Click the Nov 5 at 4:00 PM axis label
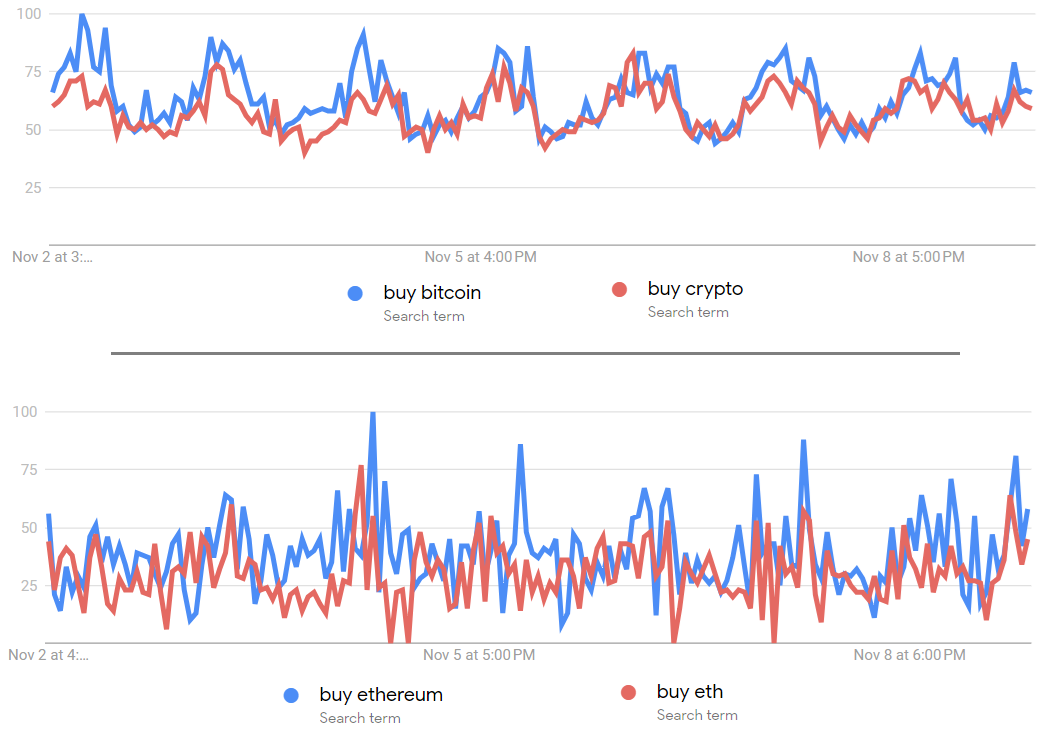The width and height of the screenshot is (1045, 733). tap(480, 257)
